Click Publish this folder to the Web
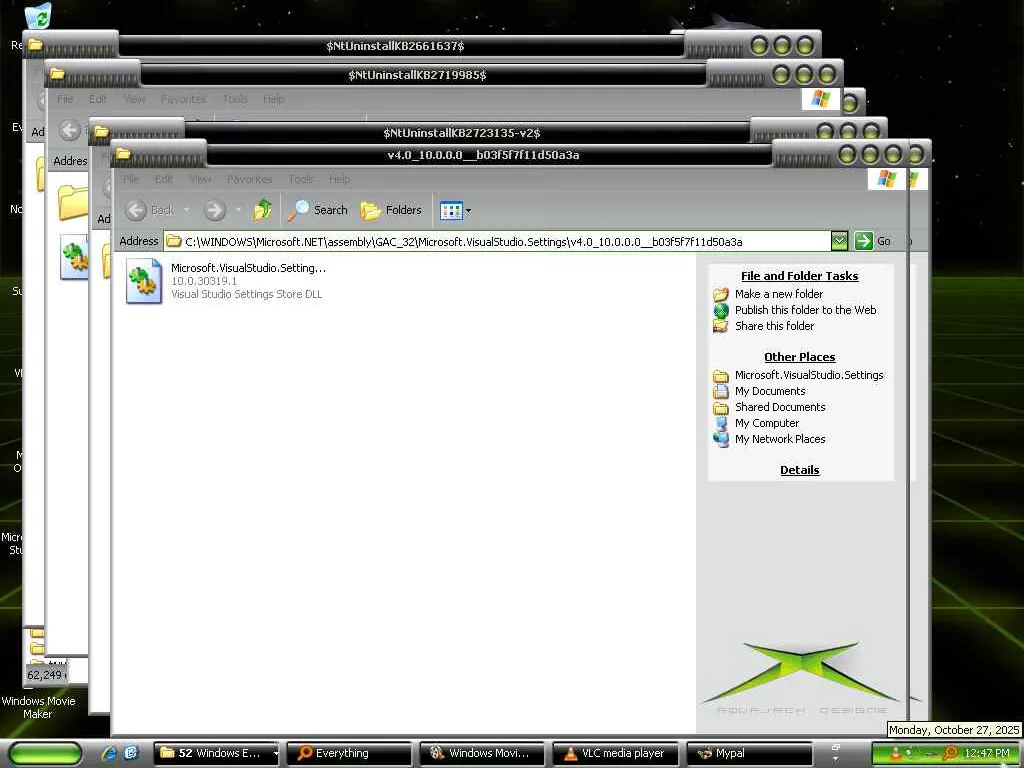 pyautogui.click(x=805, y=310)
